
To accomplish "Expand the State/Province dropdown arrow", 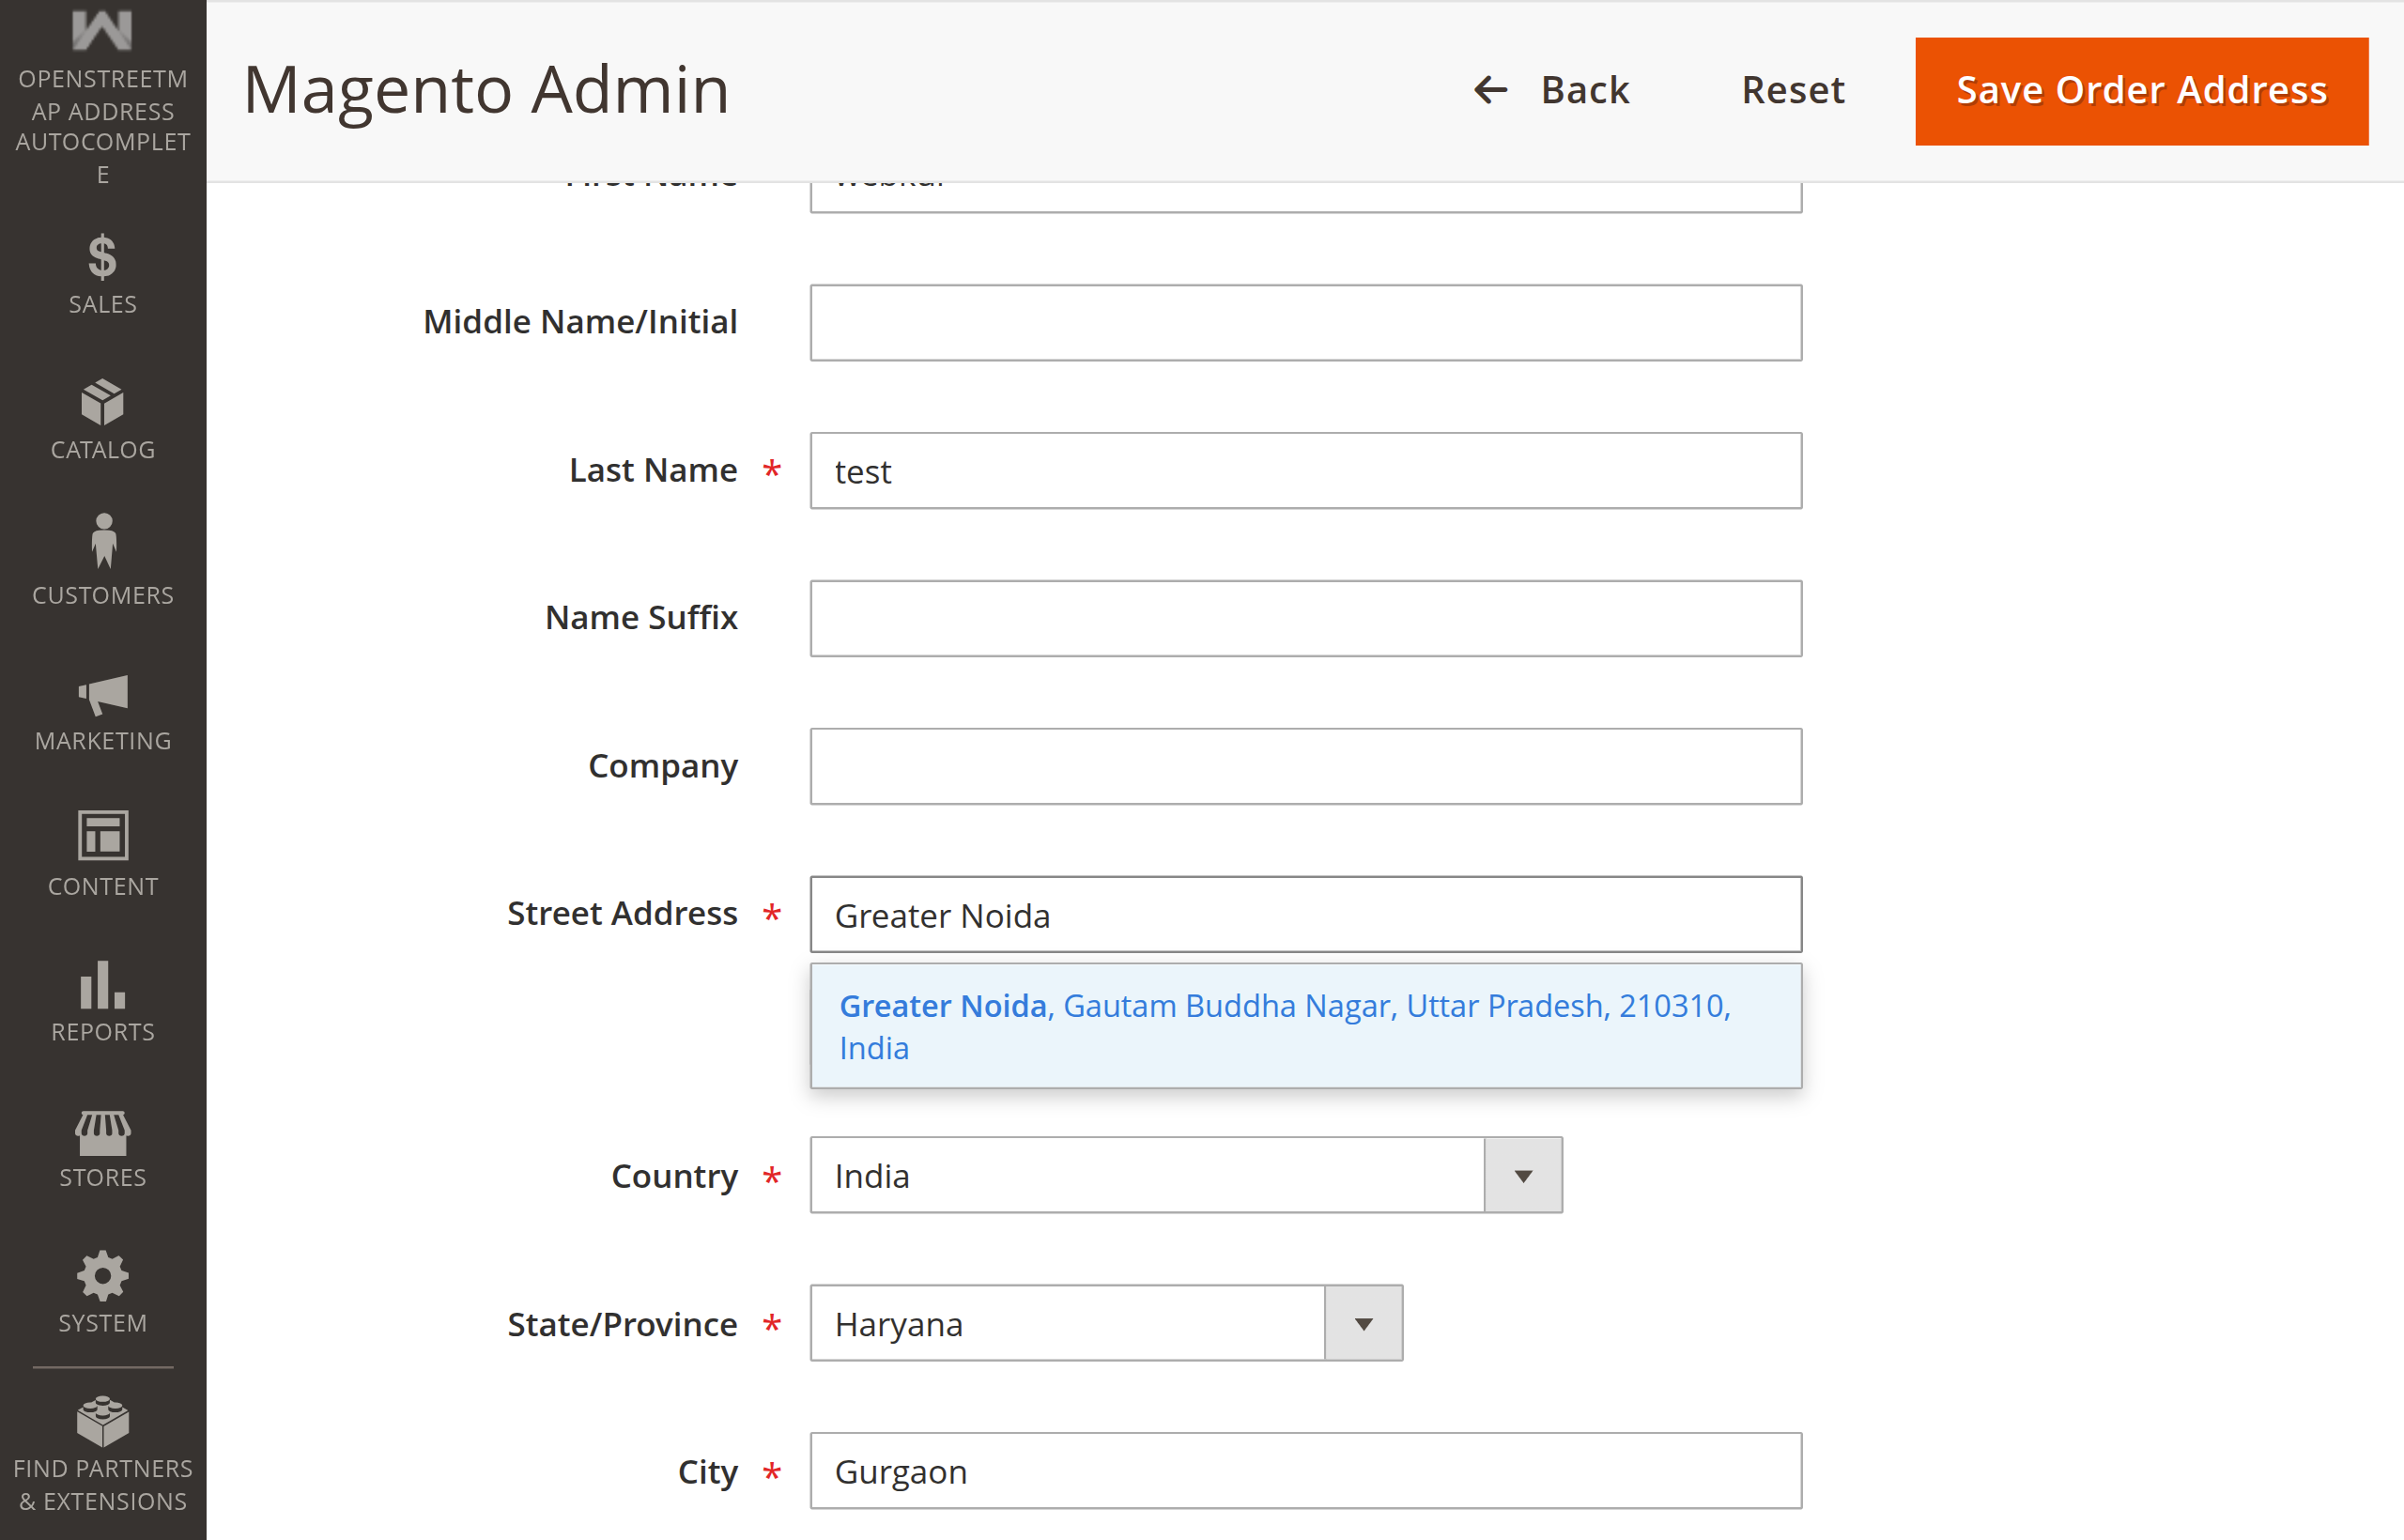I will coord(1364,1324).
